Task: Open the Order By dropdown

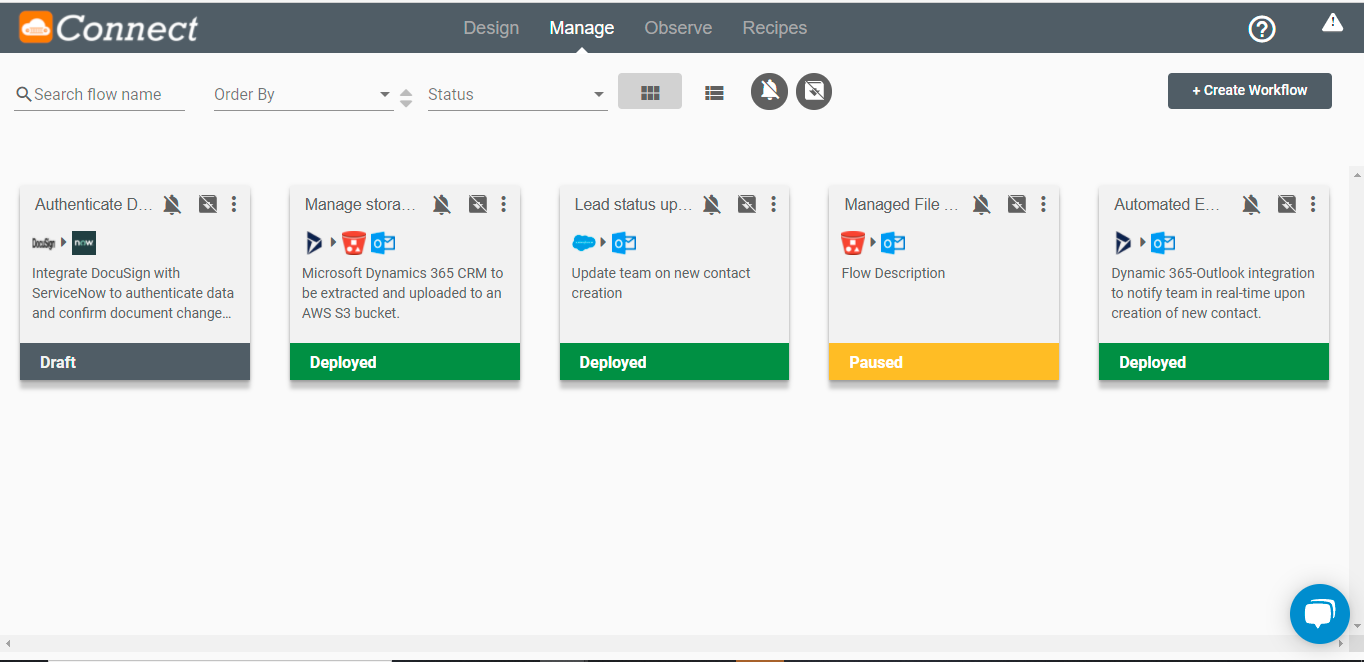Action: click(300, 94)
